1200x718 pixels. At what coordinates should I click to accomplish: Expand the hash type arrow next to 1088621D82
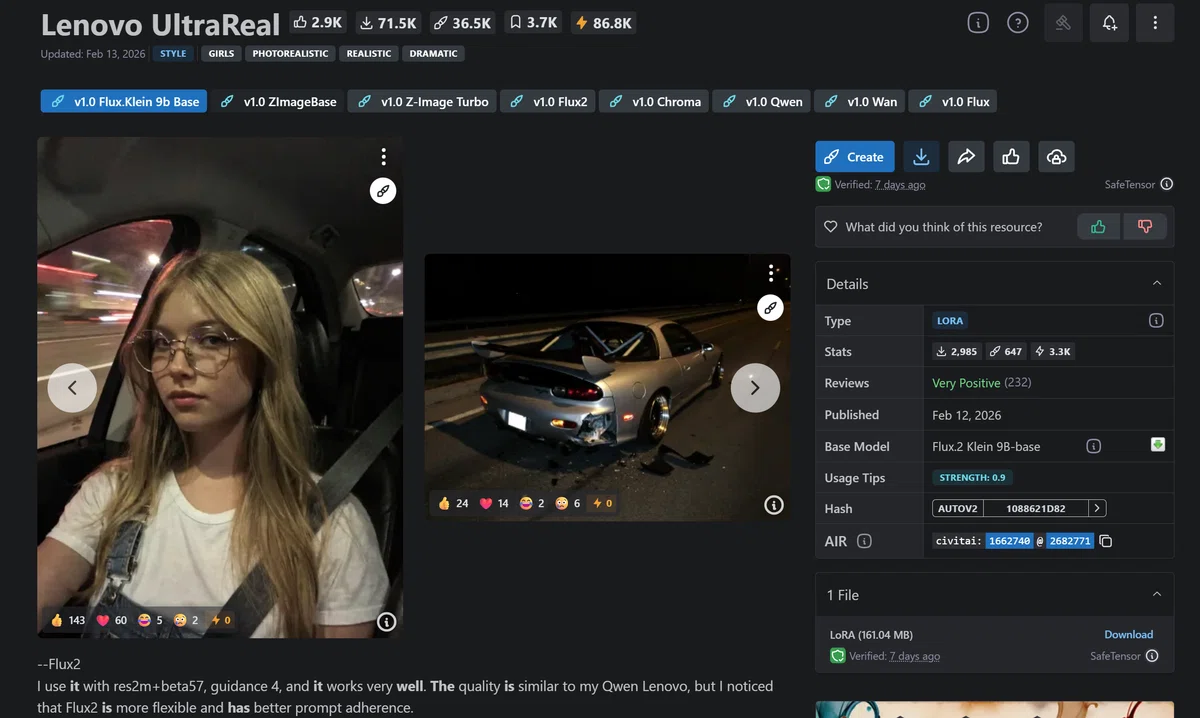pyautogui.click(x=1097, y=509)
